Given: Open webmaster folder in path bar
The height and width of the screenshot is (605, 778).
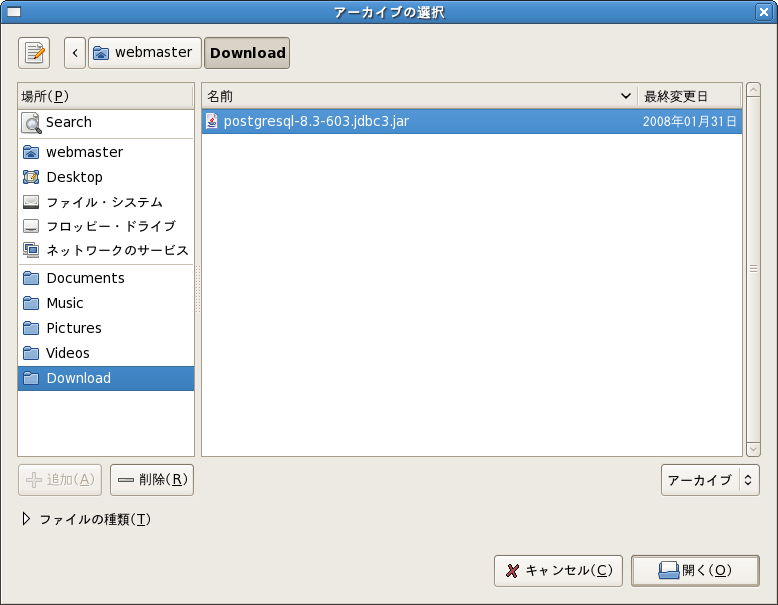Looking at the screenshot, I should pyautogui.click(x=145, y=53).
